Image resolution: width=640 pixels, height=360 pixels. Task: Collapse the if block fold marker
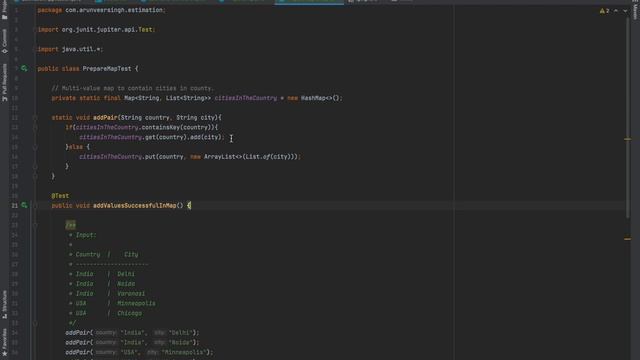click(x=35, y=127)
